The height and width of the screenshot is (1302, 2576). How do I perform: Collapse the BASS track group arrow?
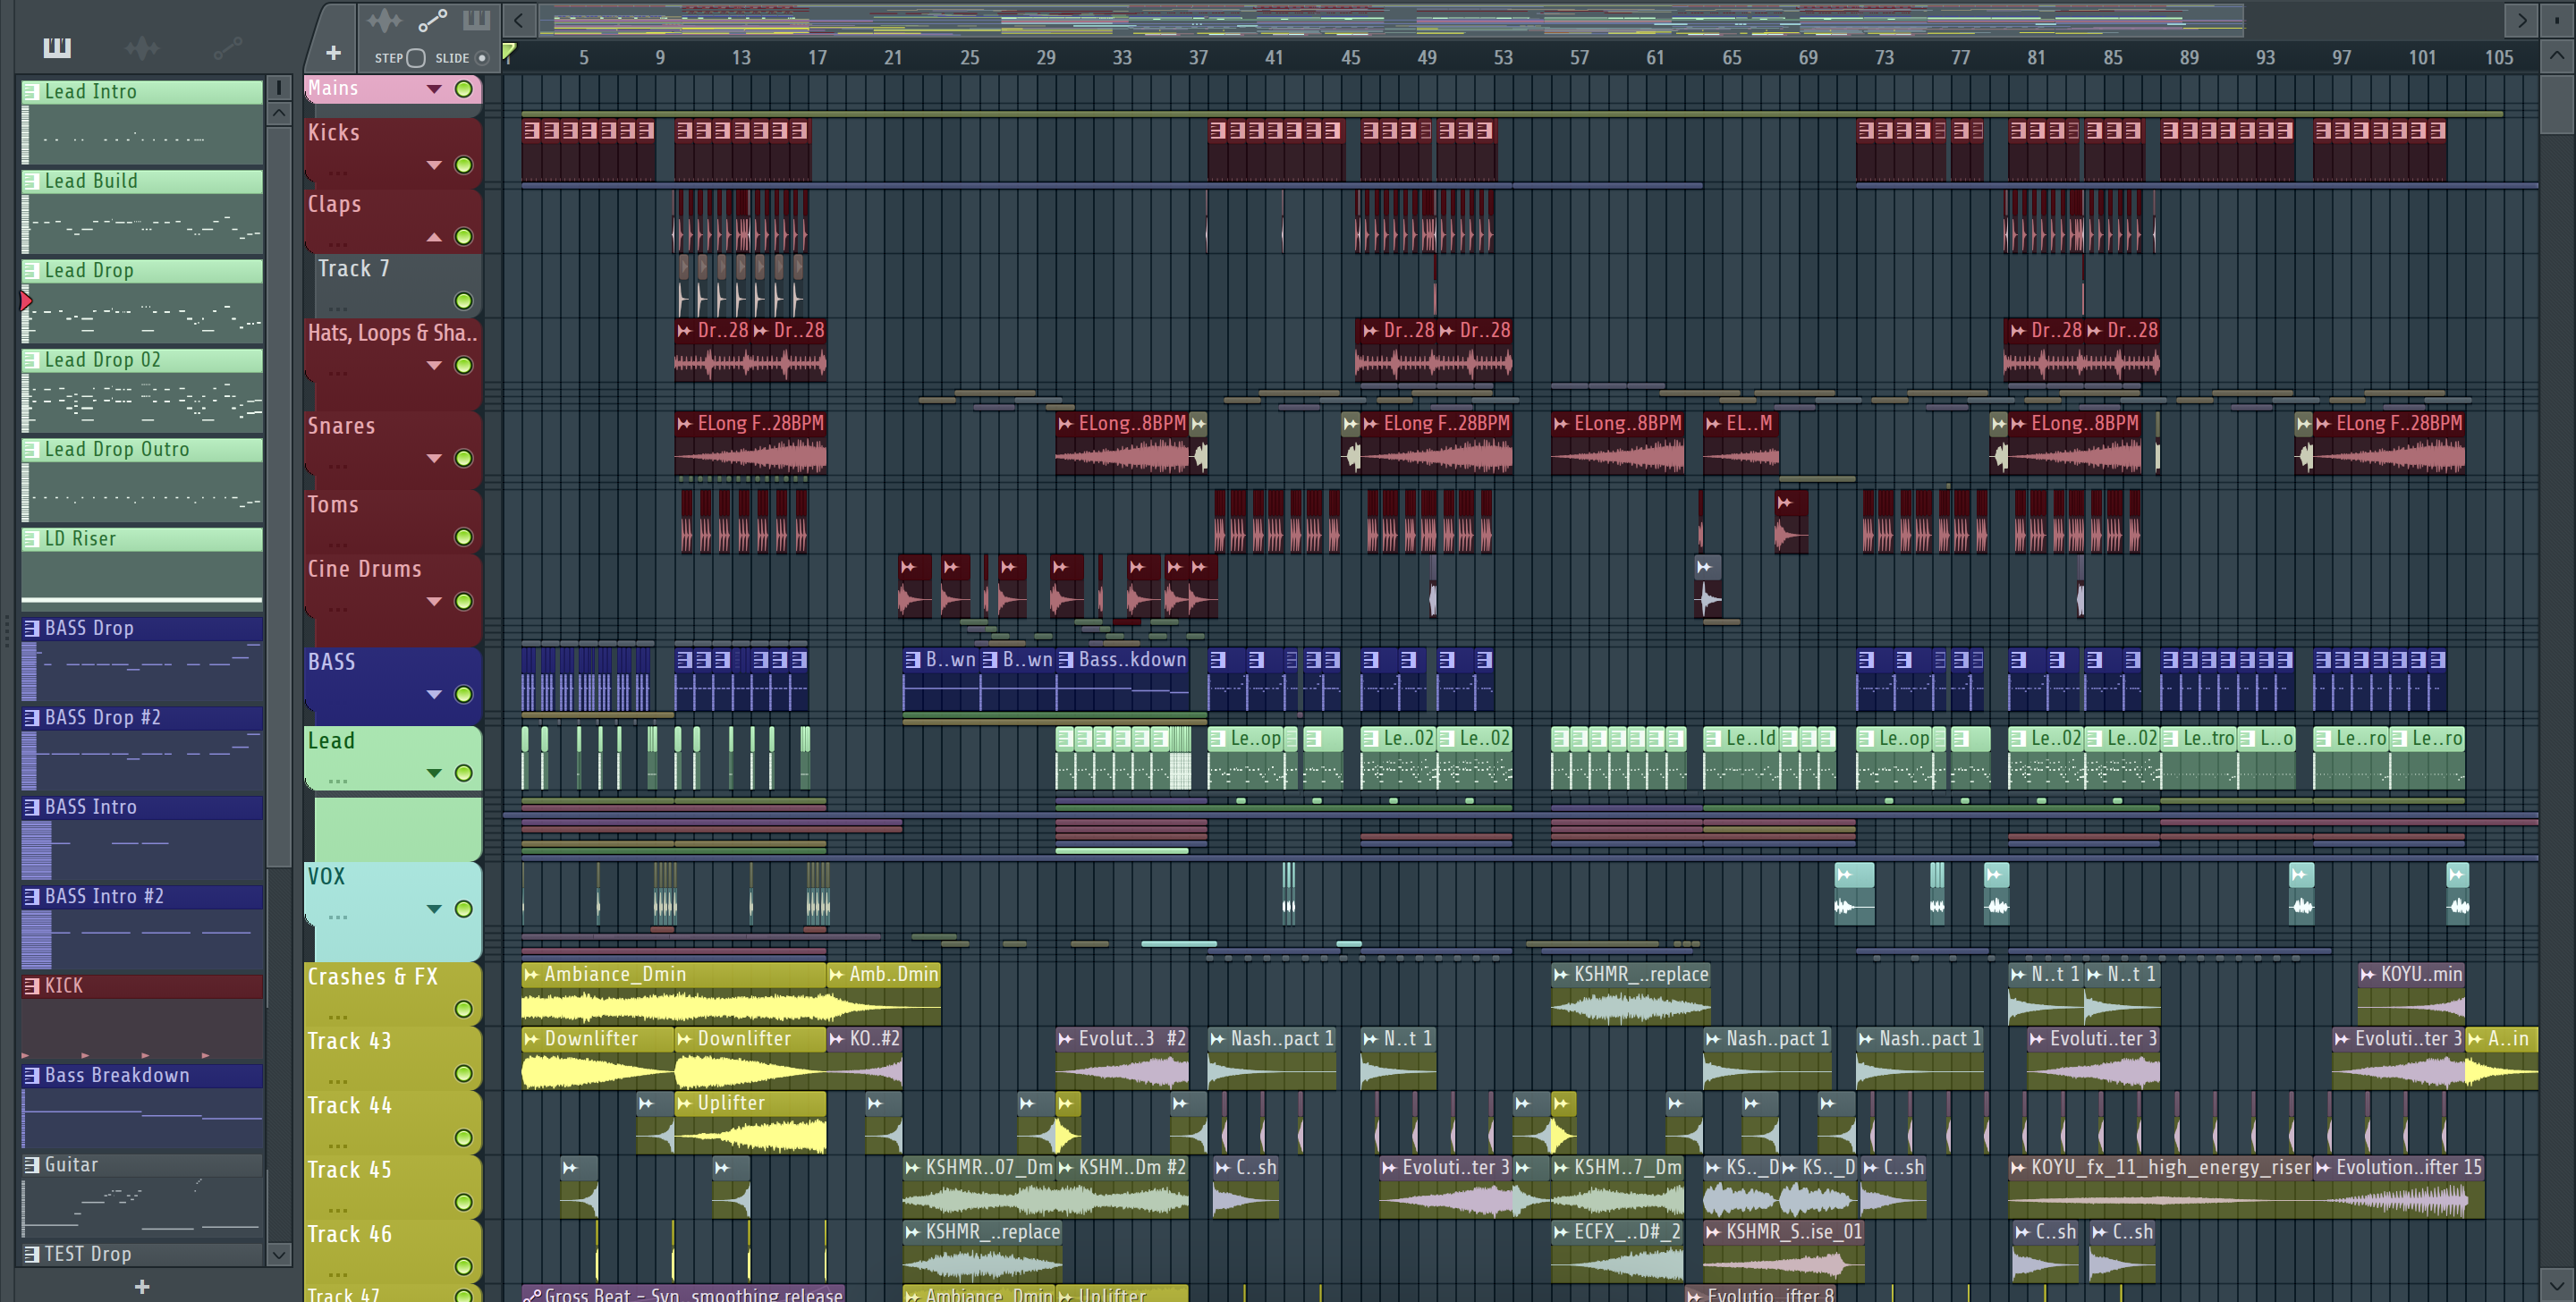click(x=434, y=695)
